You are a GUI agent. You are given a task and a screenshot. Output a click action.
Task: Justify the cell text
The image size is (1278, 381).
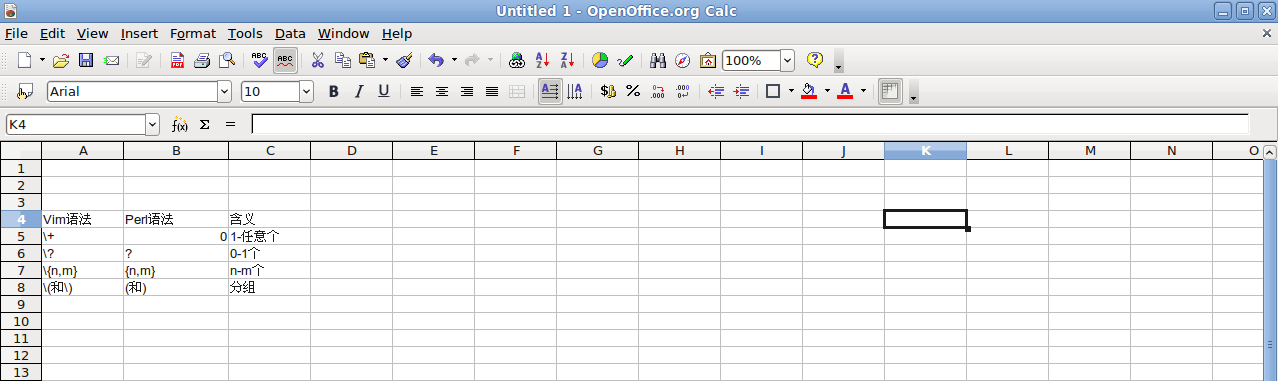[x=492, y=92]
